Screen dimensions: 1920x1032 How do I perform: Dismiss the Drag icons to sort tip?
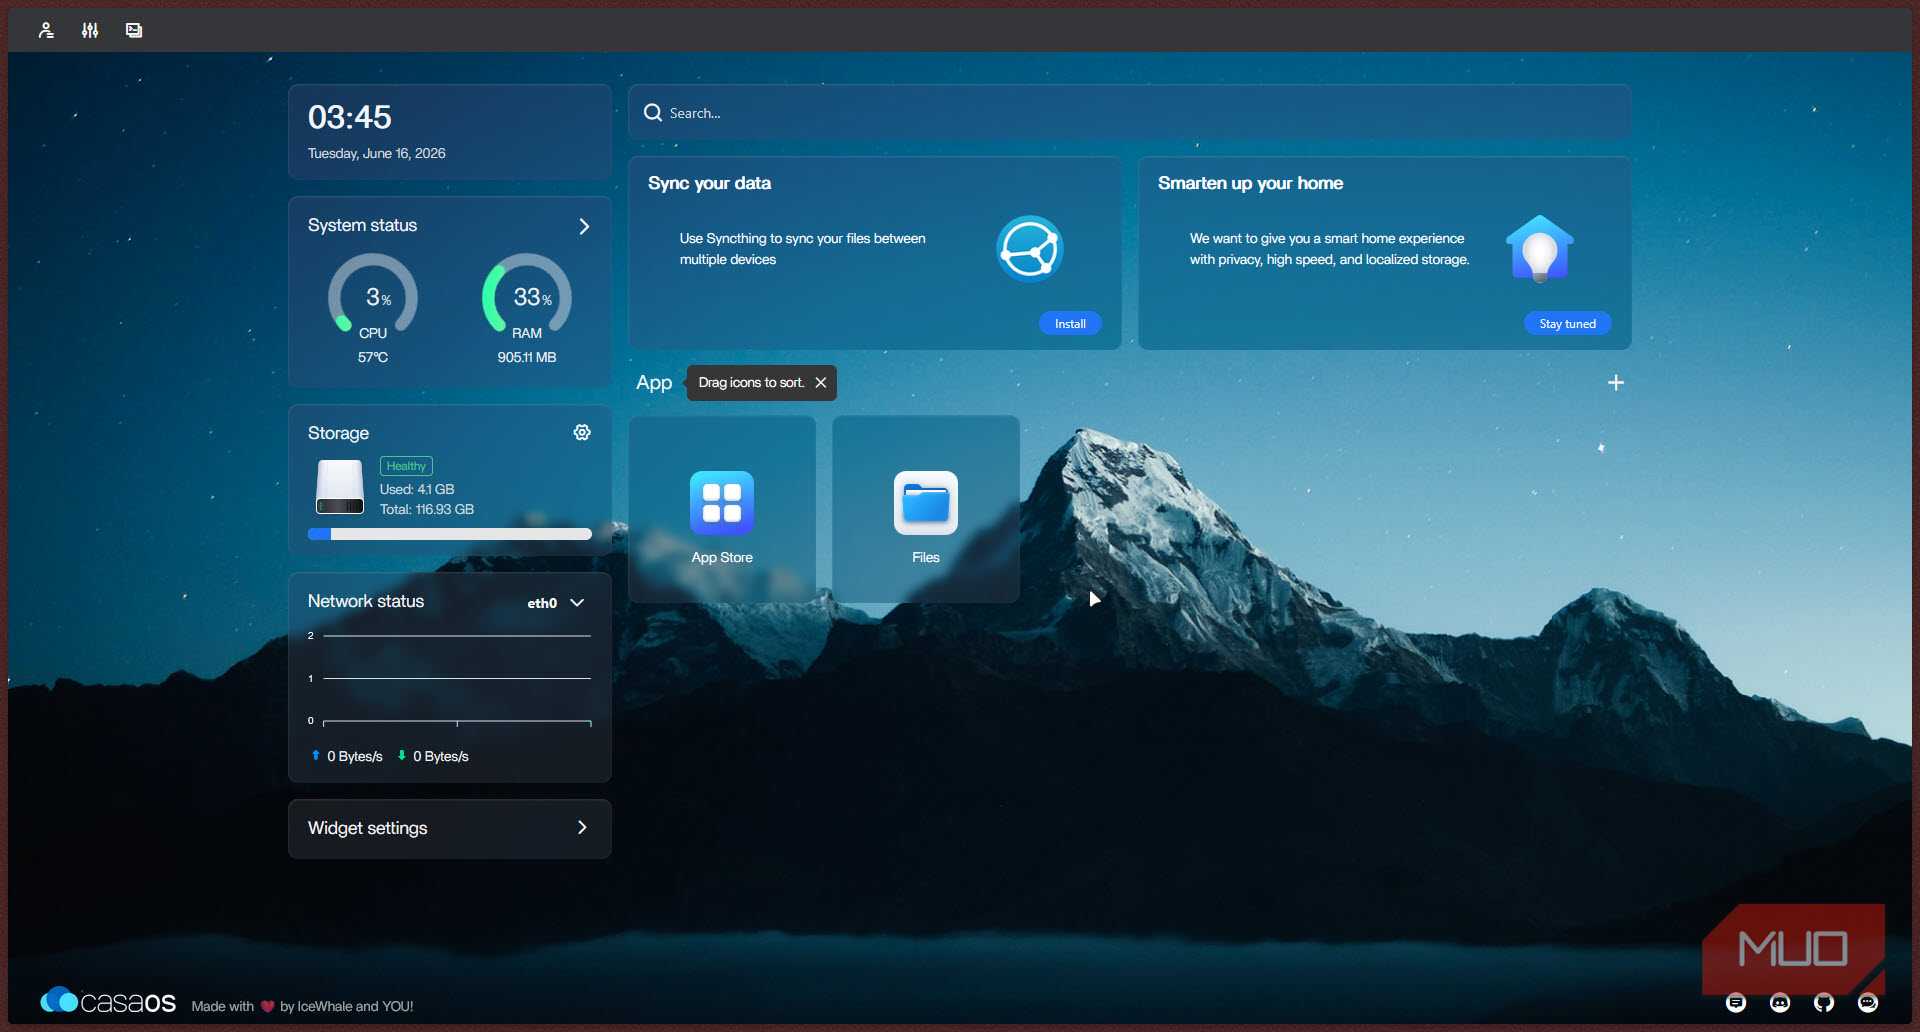(821, 382)
